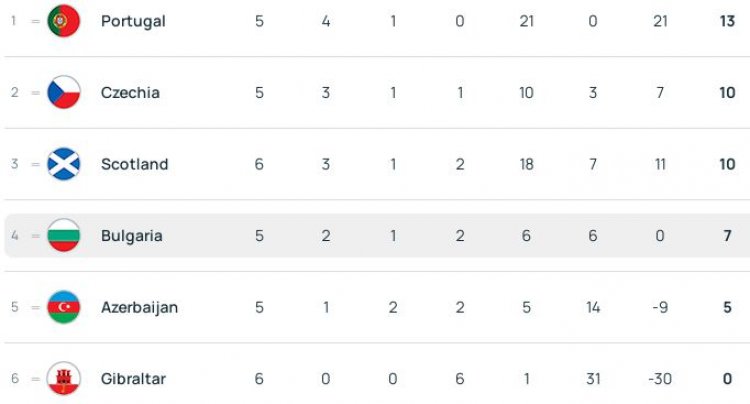The width and height of the screenshot is (750, 404).
Task: Click Portugal's 13 points total
Action: point(727,21)
